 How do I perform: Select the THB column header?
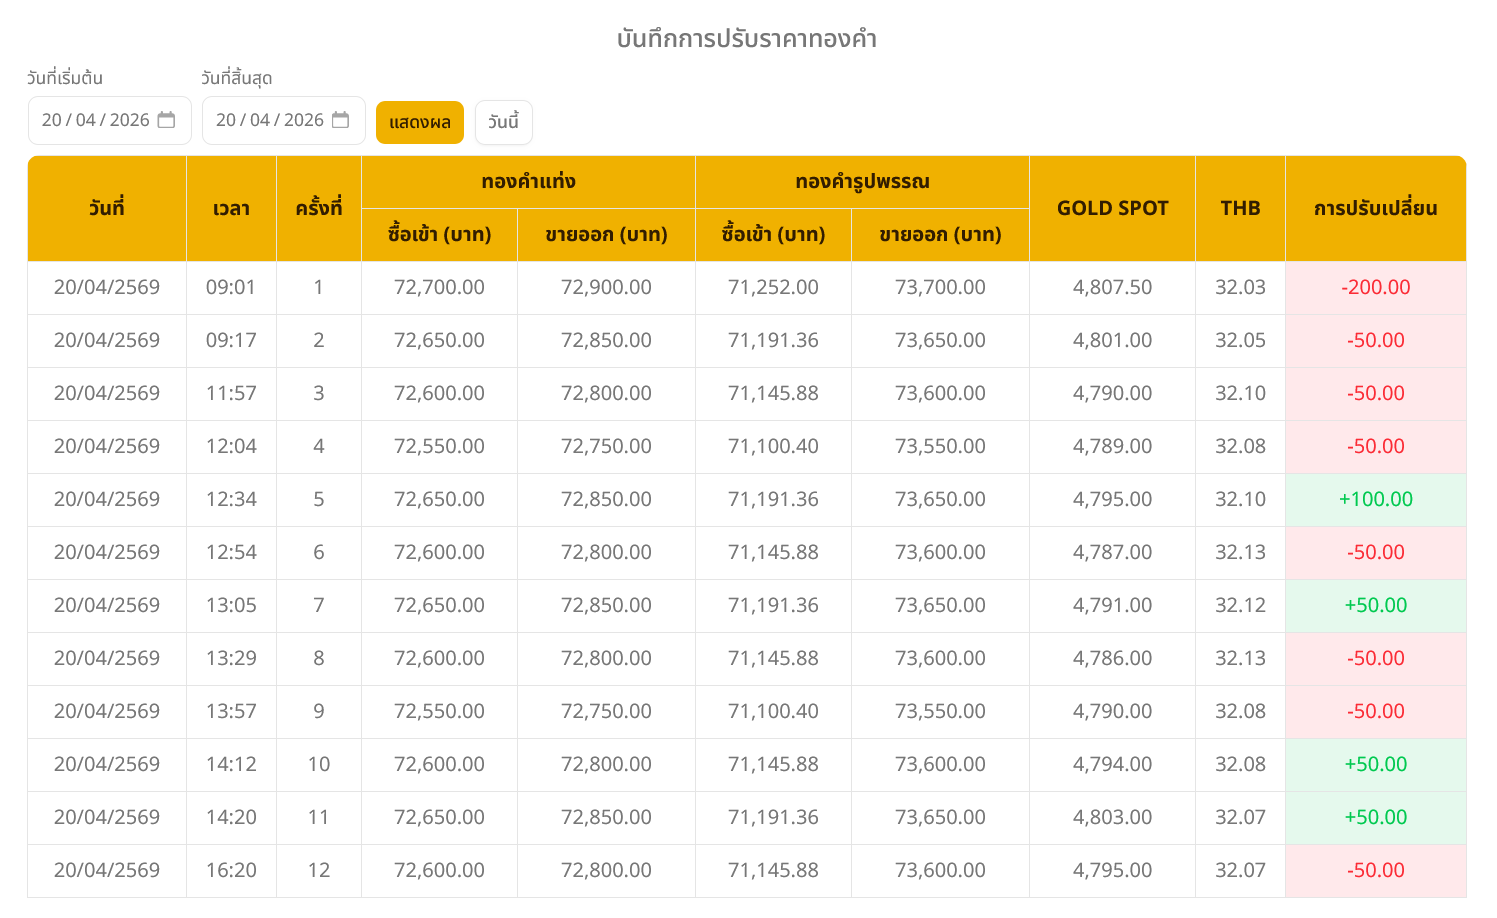click(x=1240, y=208)
